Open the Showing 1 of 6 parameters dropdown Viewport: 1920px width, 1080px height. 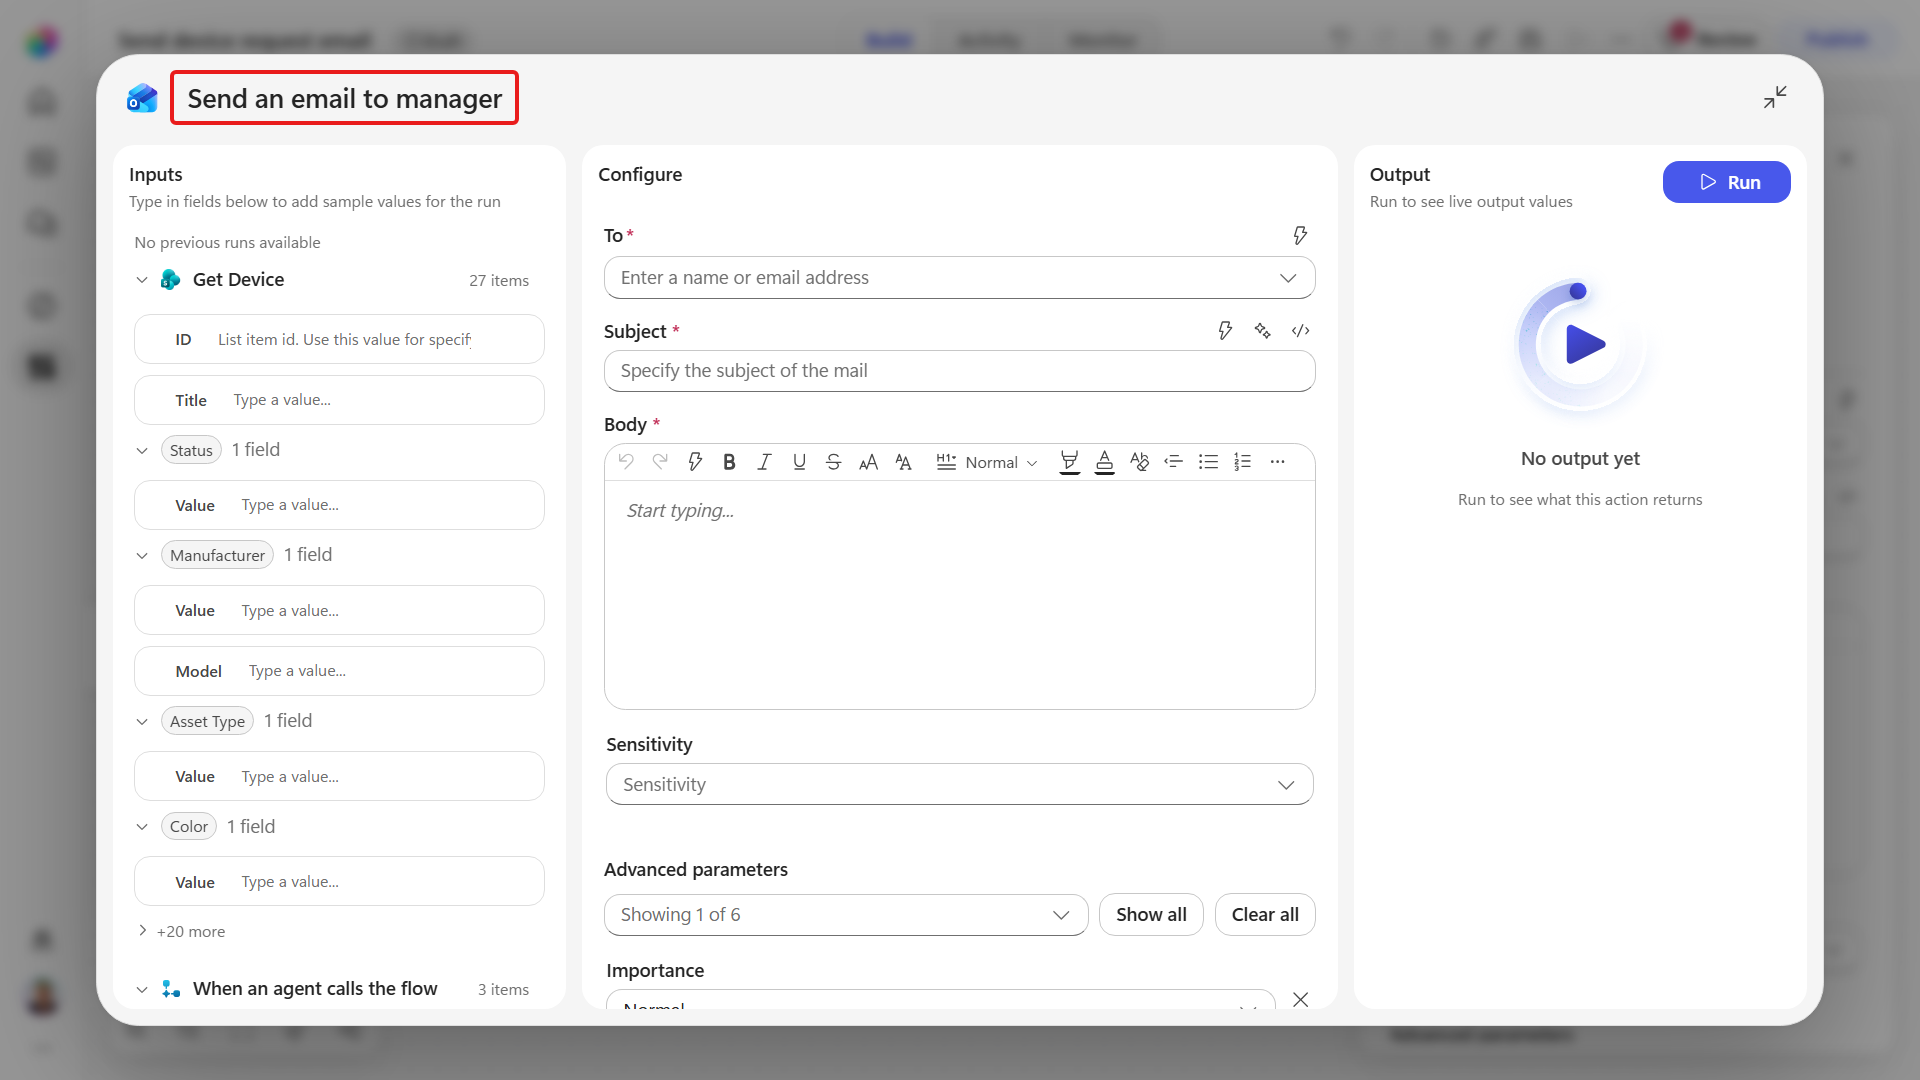click(846, 915)
